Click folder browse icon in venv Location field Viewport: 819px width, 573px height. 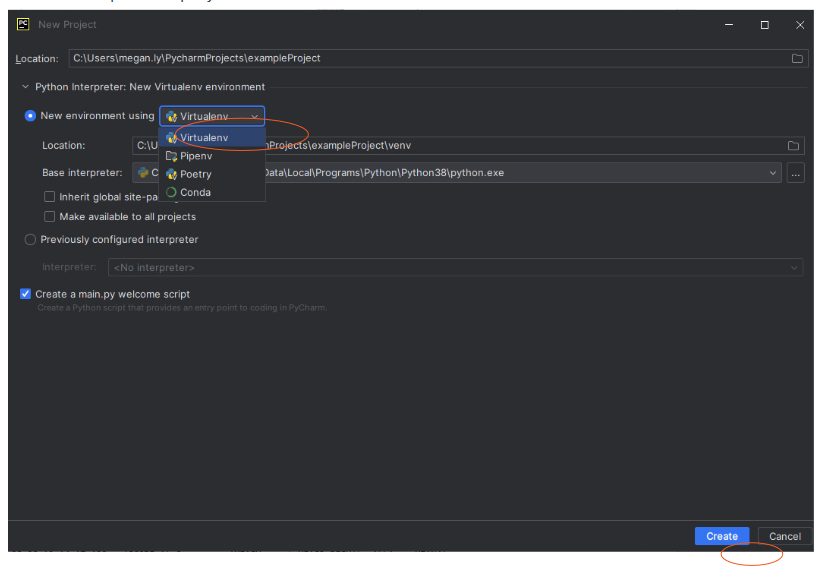pyautogui.click(x=793, y=146)
